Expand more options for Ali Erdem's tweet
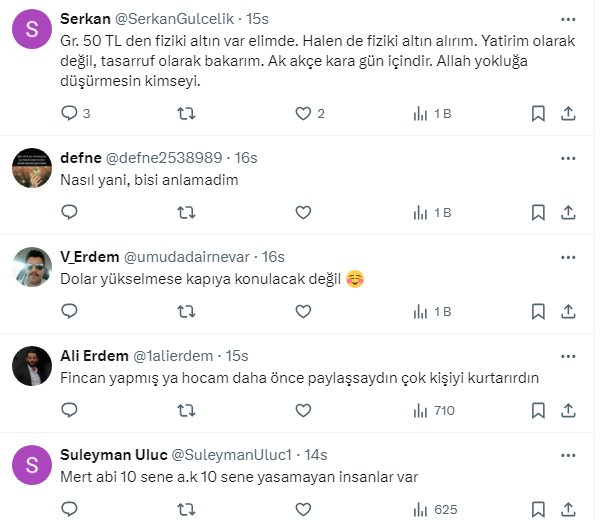 click(568, 356)
